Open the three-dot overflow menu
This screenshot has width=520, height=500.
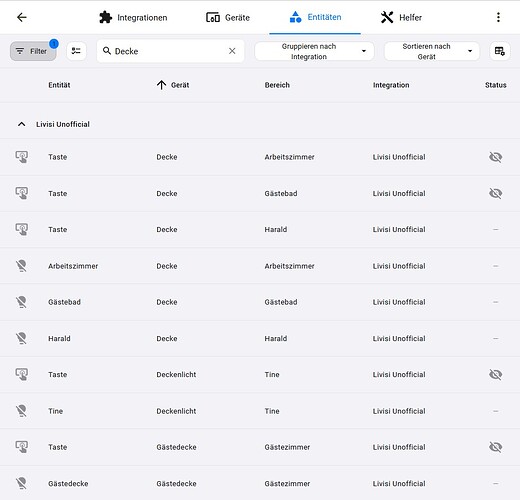[x=498, y=17]
